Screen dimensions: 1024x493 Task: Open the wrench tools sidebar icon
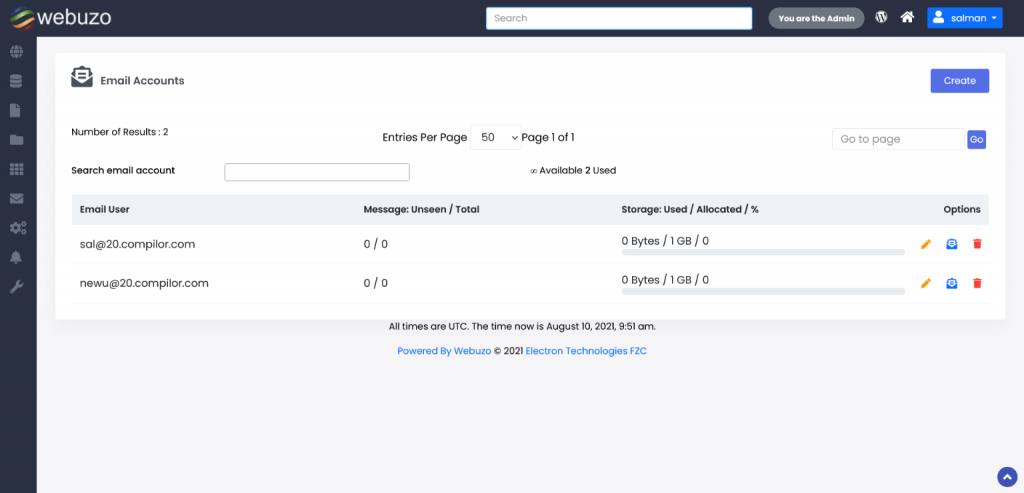coord(17,287)
